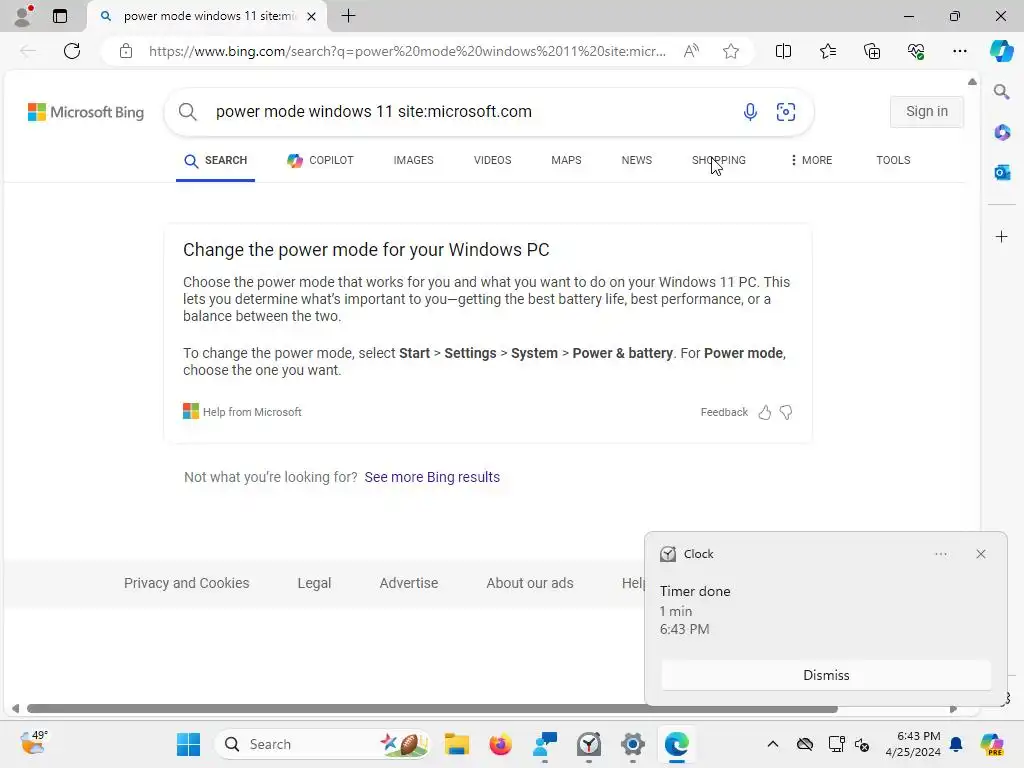Select the SEARCH tab
Viewport: 1024px width, 768px height.
pos(216,161)
